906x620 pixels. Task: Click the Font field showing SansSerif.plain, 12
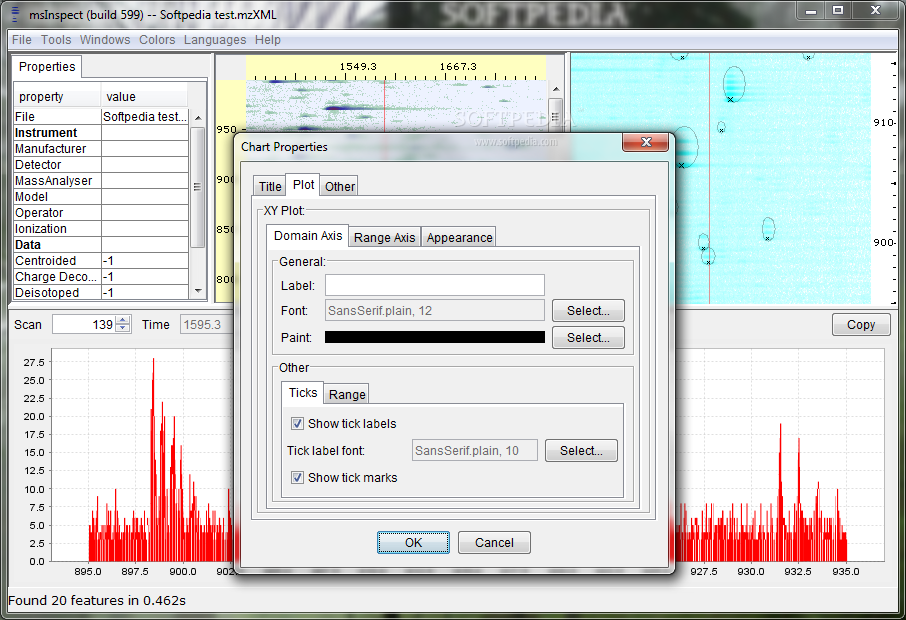pyautogui.click(x=435, y=310)
